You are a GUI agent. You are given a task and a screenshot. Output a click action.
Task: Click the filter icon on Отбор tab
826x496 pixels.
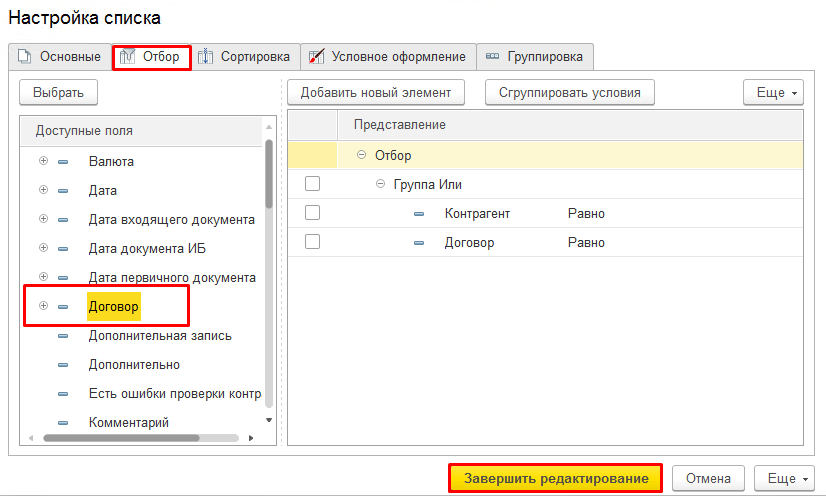128,57
